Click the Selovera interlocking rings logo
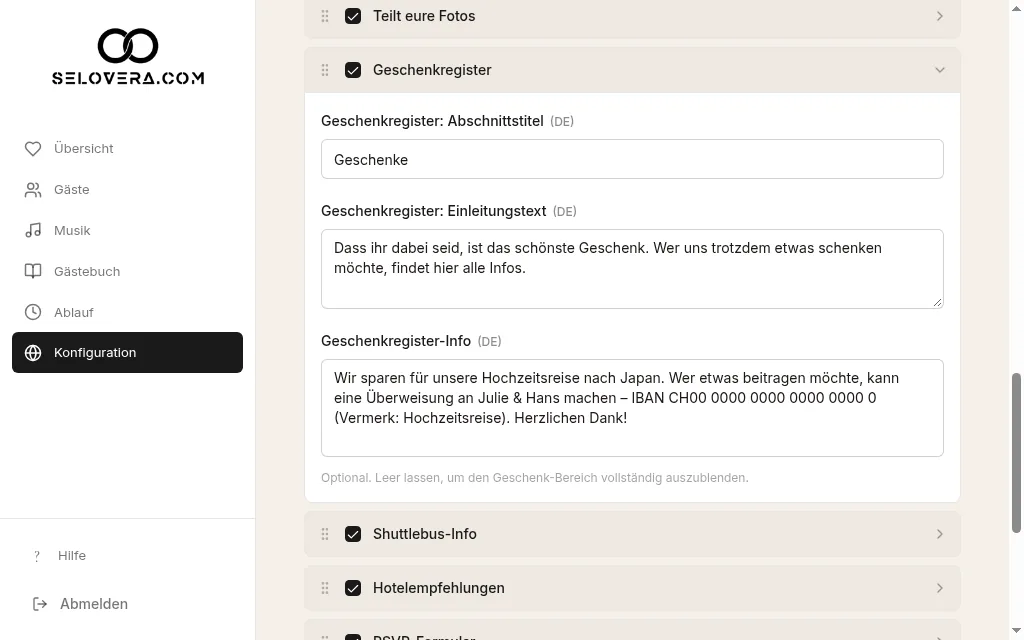Screen dimensions: 1024x640 pyautogui.click(x=128, y=46)
